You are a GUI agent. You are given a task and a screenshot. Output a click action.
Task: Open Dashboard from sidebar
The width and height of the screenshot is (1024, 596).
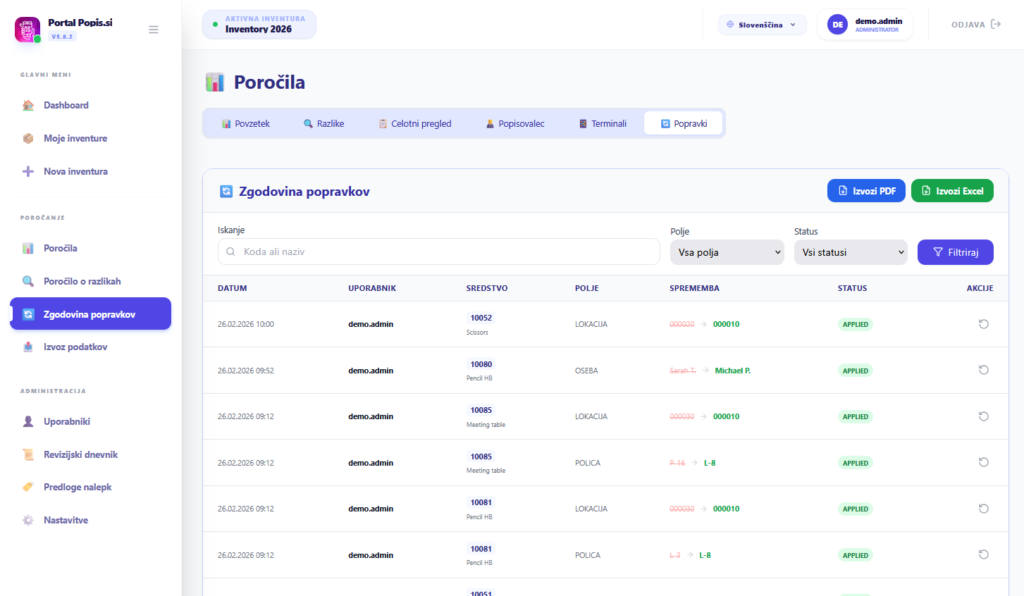tap(66, 105)
